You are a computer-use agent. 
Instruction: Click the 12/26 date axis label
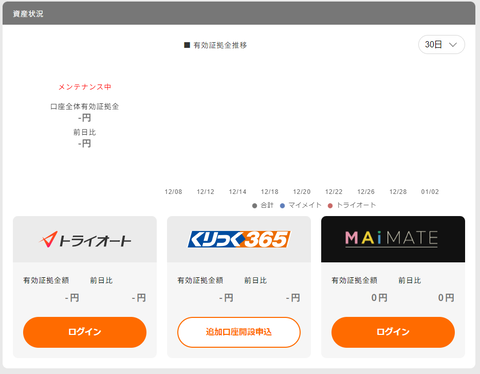366,192
